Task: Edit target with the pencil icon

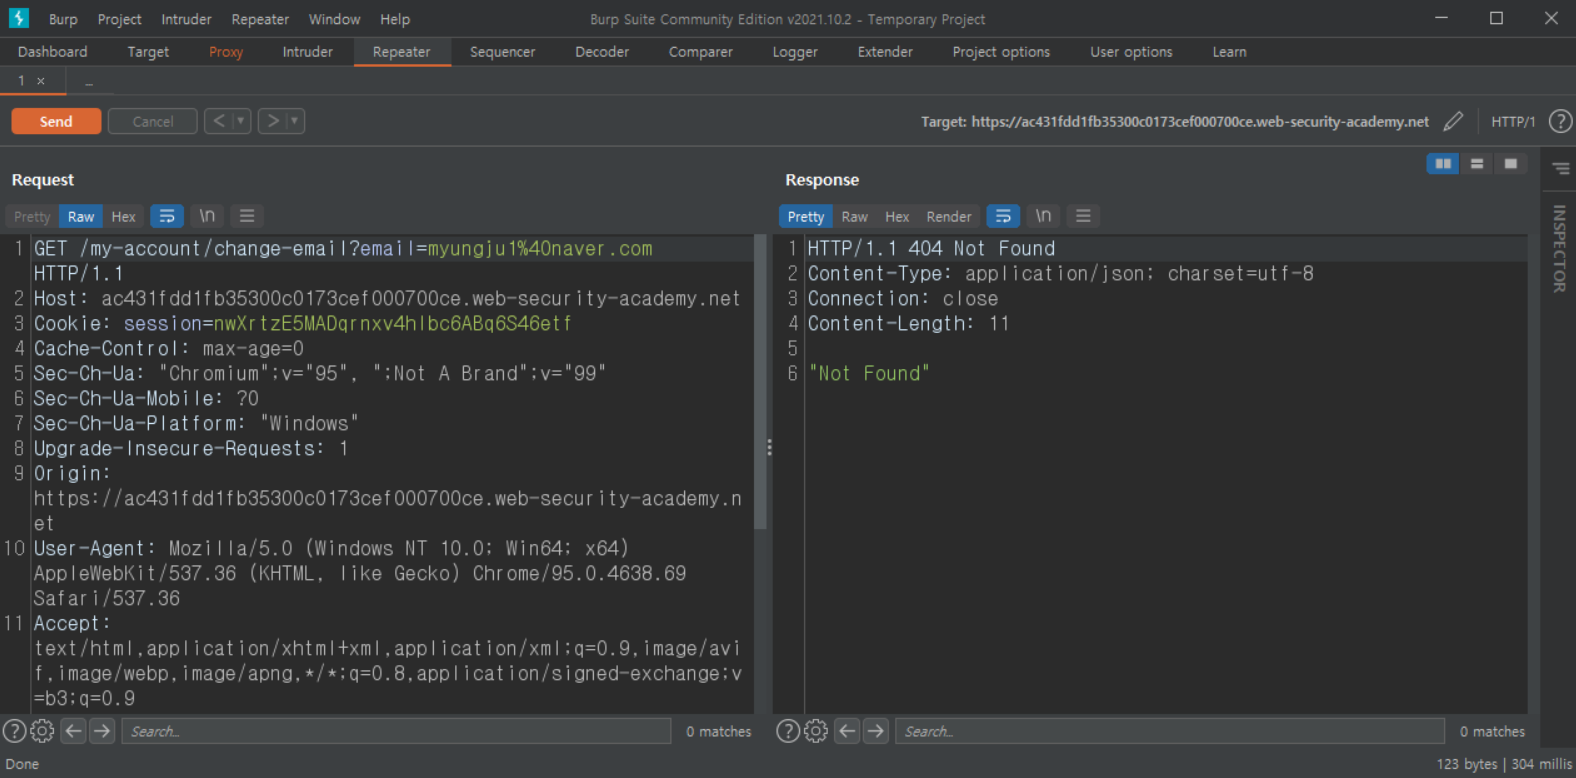Action: [1453, 121]
